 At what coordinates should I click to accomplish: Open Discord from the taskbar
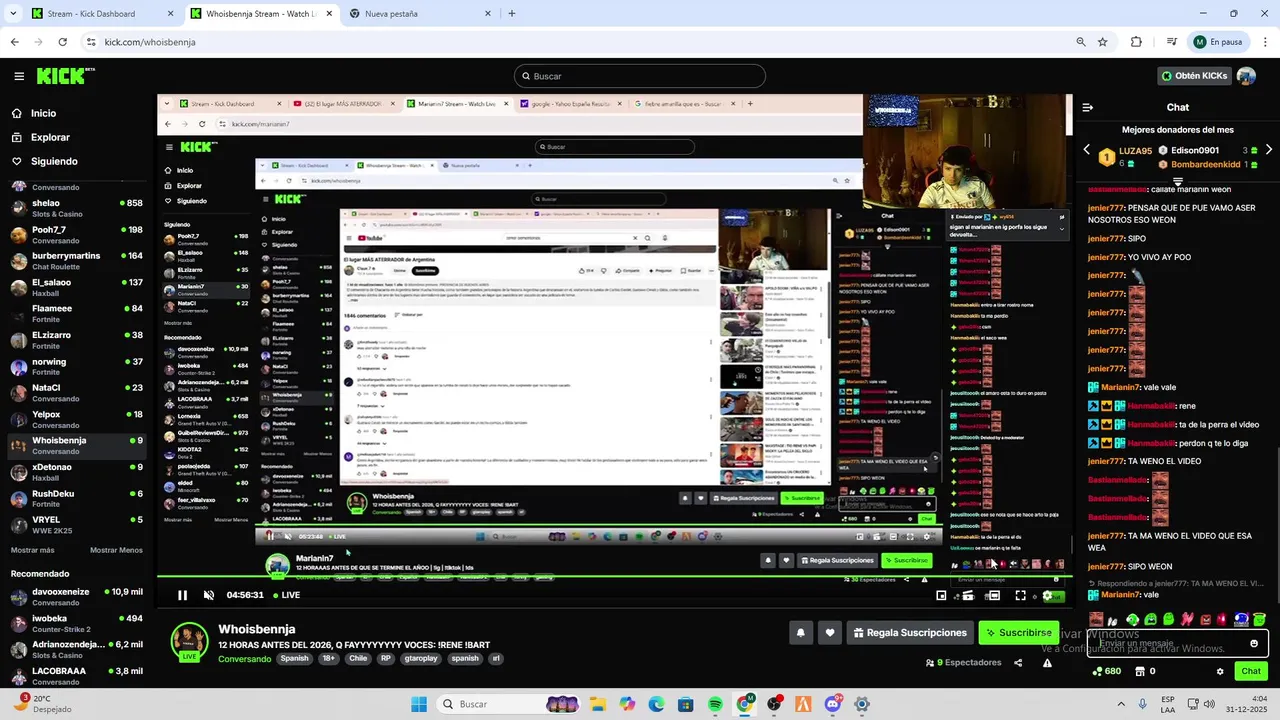832,704
